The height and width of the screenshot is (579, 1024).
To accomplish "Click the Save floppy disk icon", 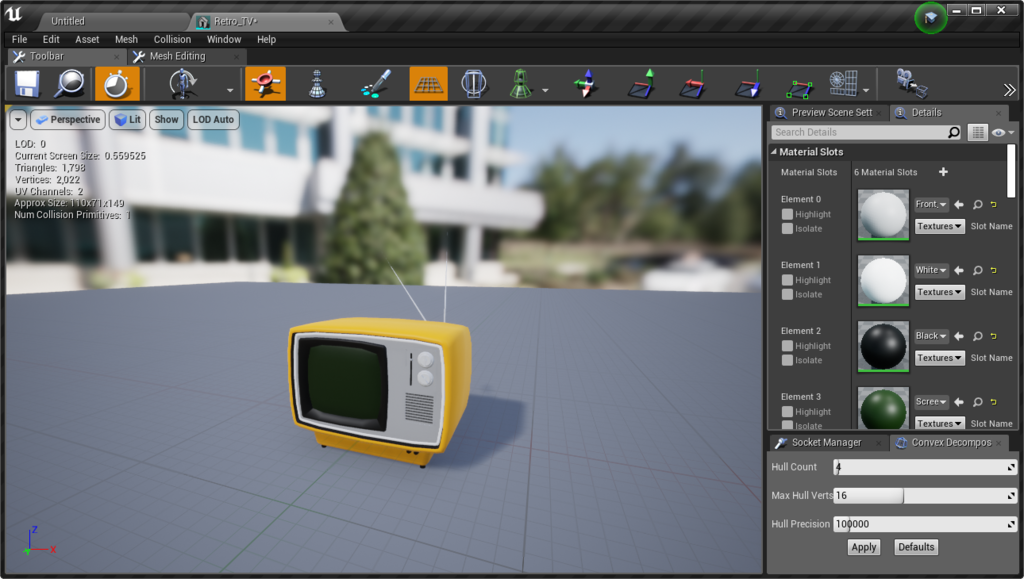I will coord(27,84).
